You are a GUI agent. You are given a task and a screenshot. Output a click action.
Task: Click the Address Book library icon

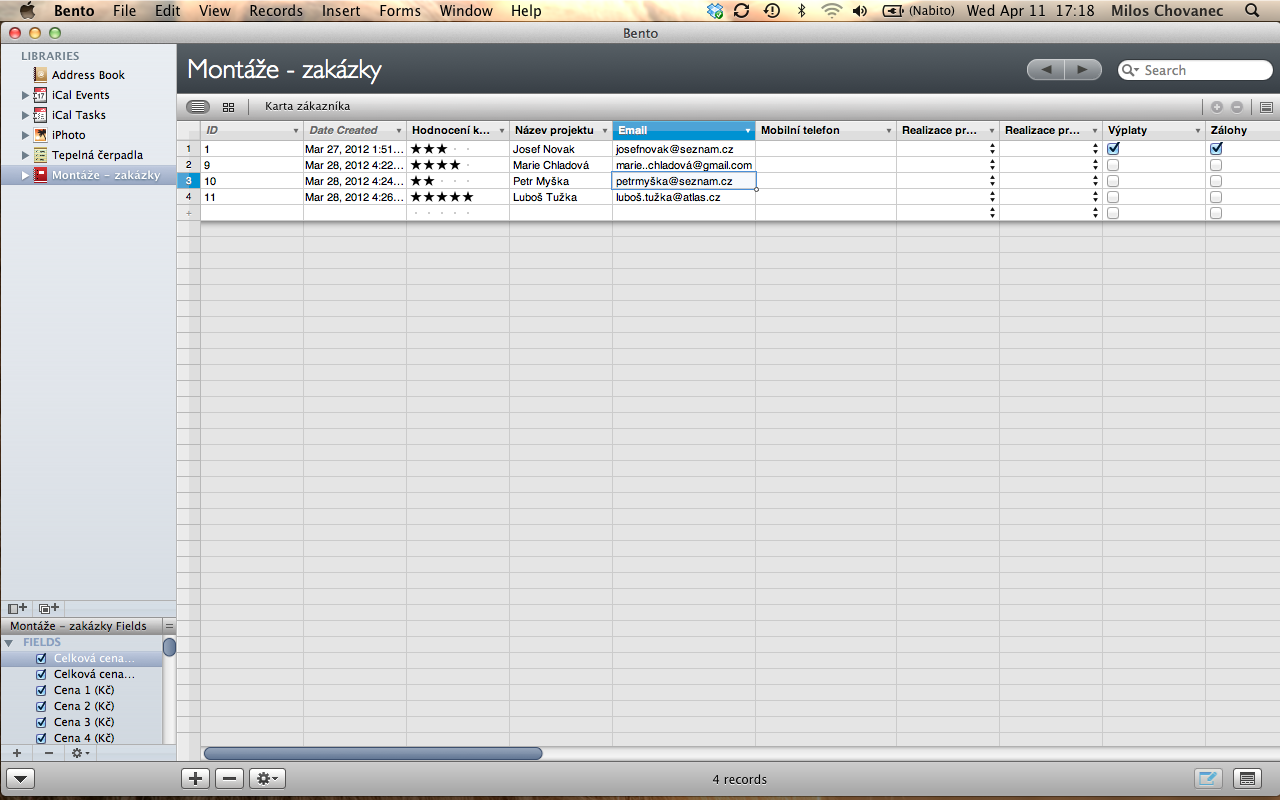40,75
